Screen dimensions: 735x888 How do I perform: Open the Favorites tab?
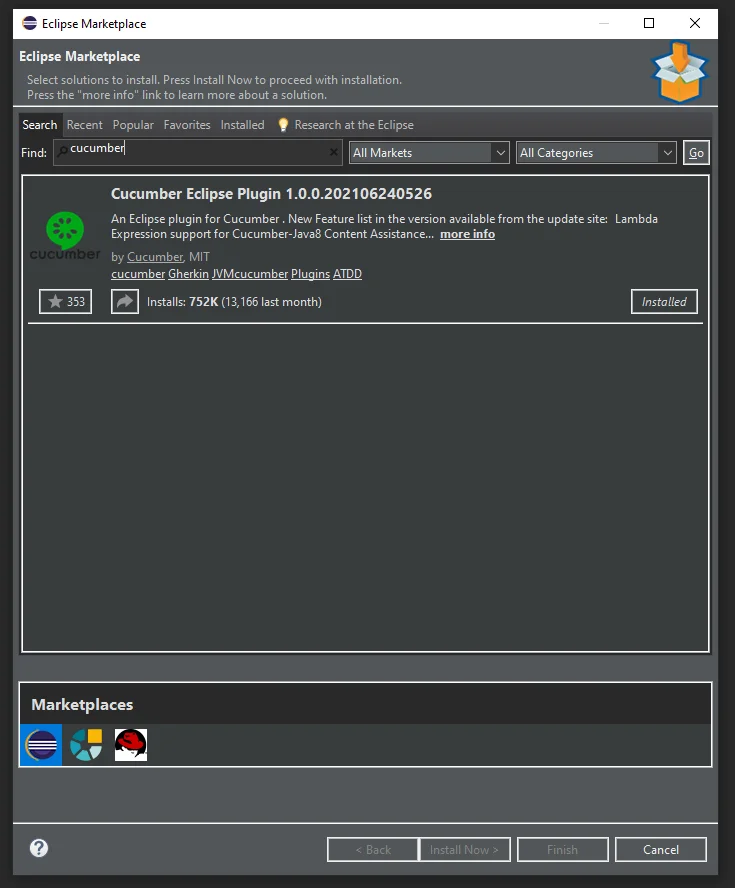[187, 125]
